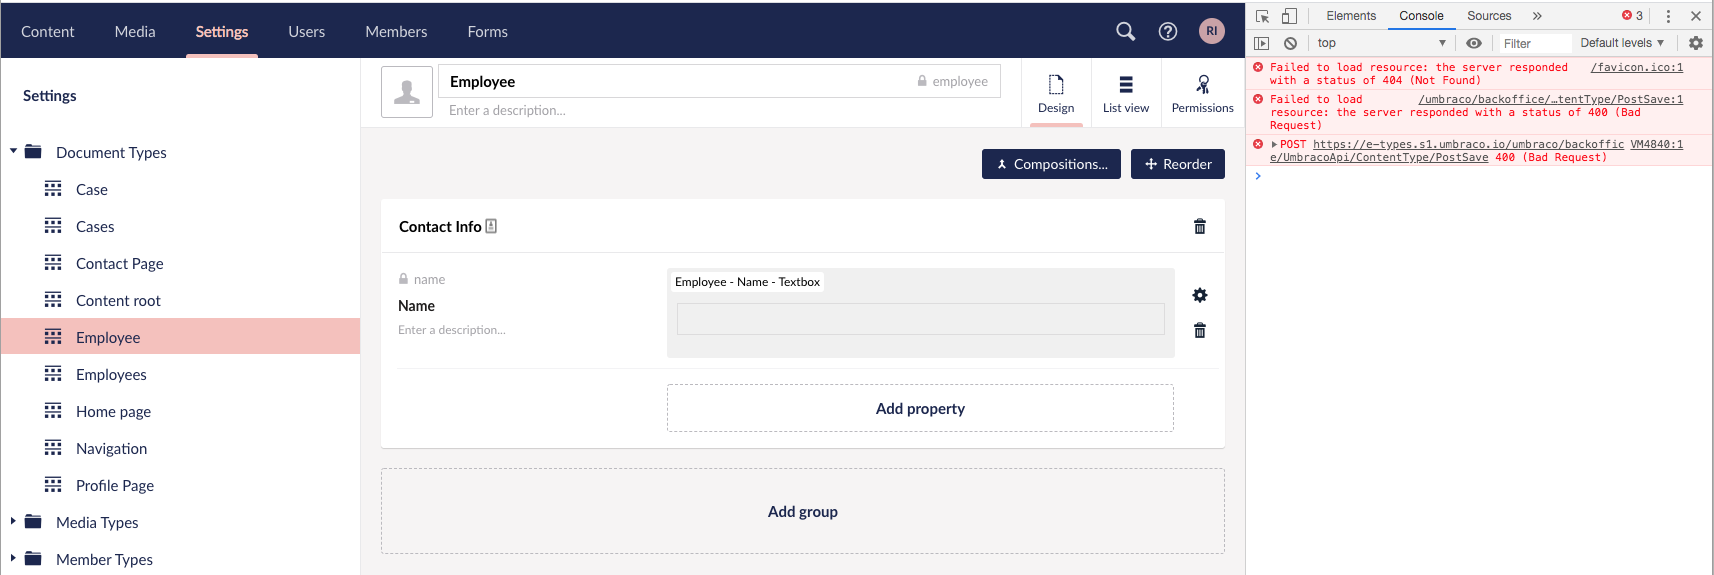This screenshot has width=1714, height=575.
Task: Click the lock icon beside employee alias
Action: [x=922, y=81]
